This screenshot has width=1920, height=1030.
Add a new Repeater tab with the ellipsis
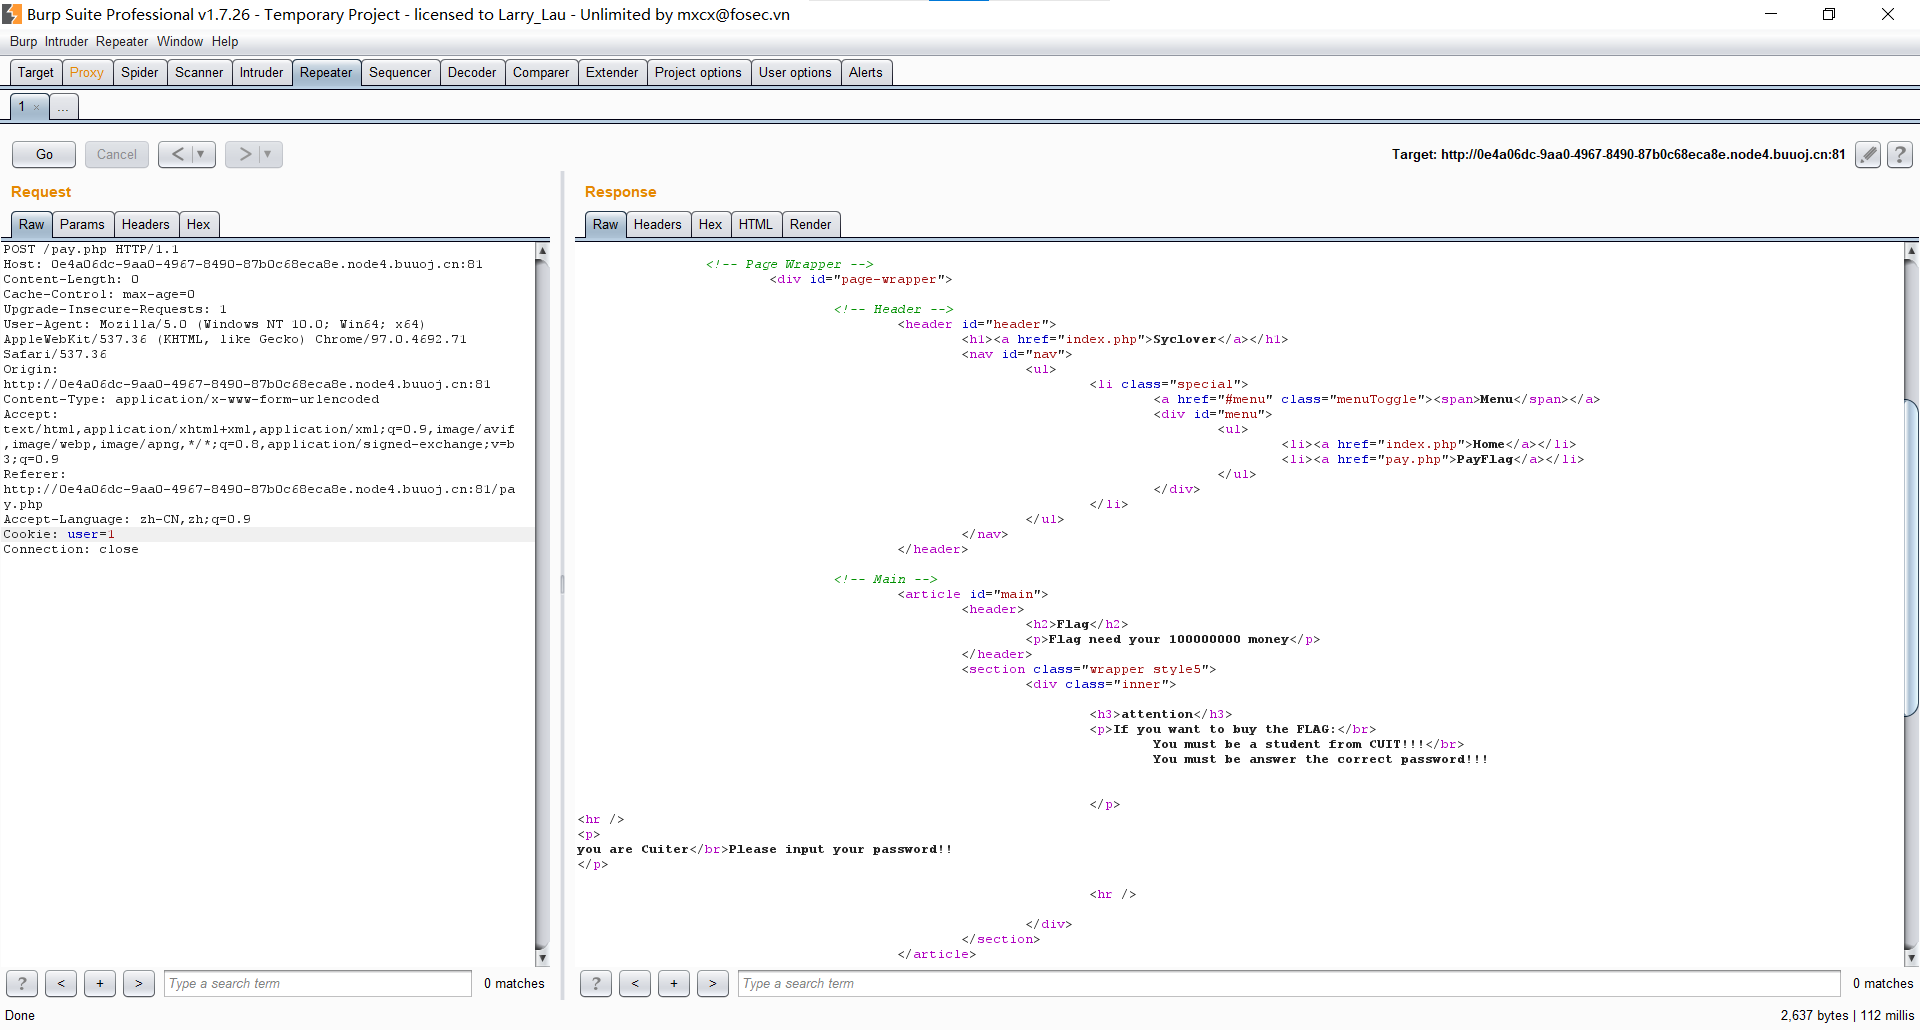pos(63,107)
